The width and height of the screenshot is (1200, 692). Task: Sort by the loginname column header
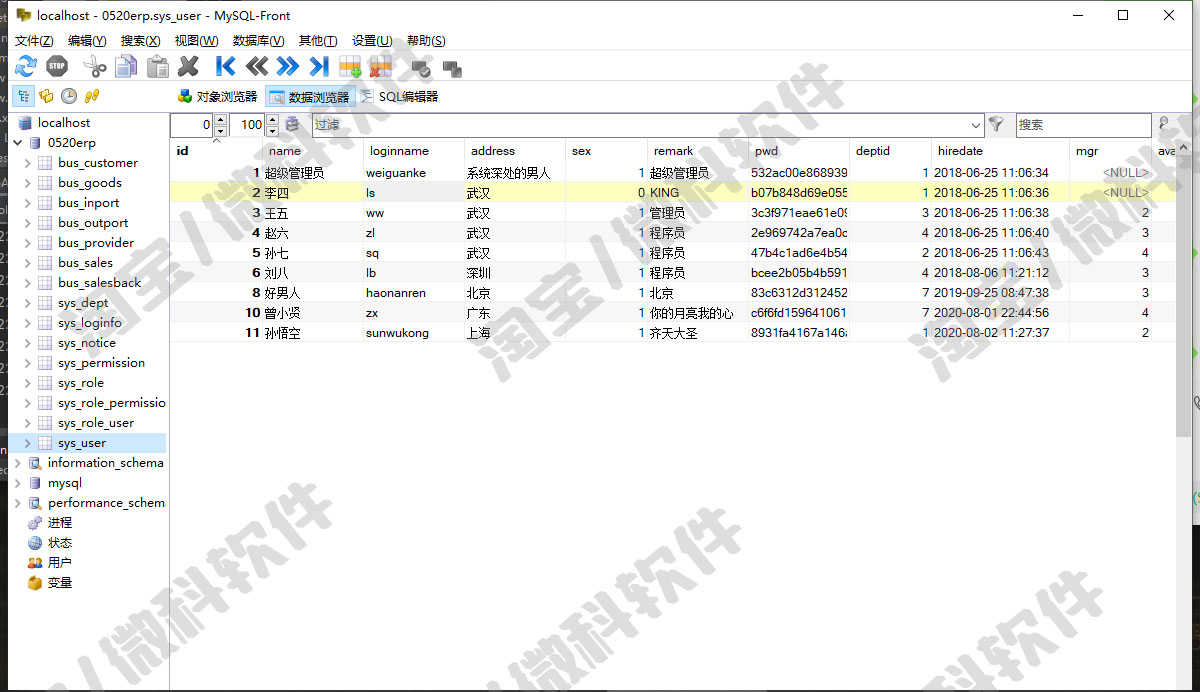[414, 151]
